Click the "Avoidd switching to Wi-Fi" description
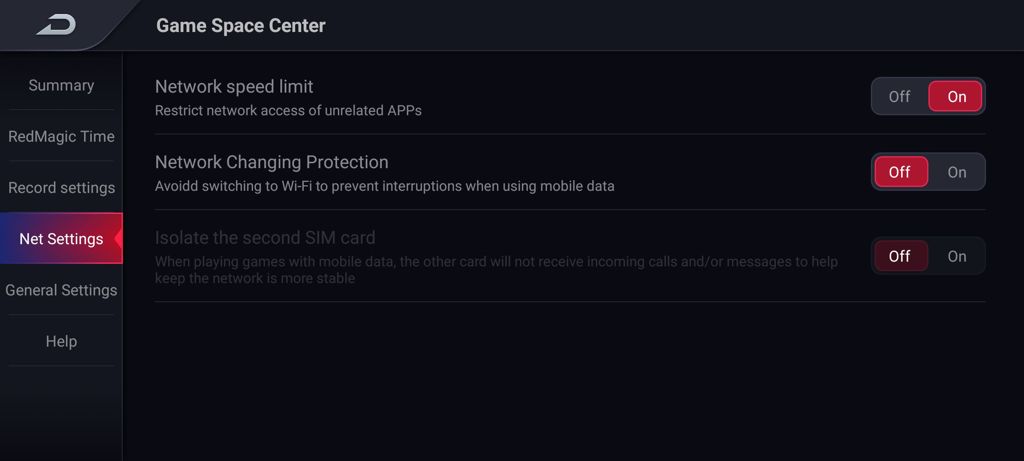 pyautogui.click(x=385, y=186)
